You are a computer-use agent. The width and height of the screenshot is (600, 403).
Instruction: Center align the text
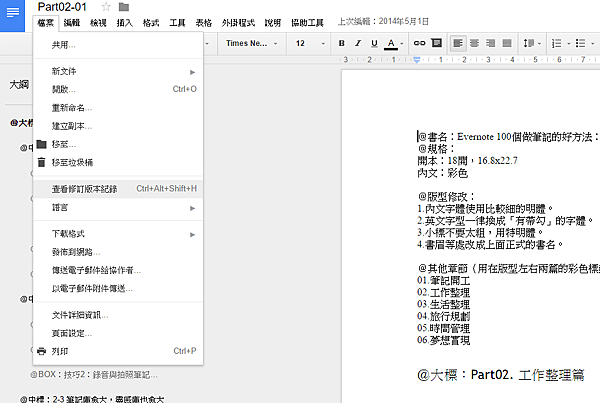point(474,43)
